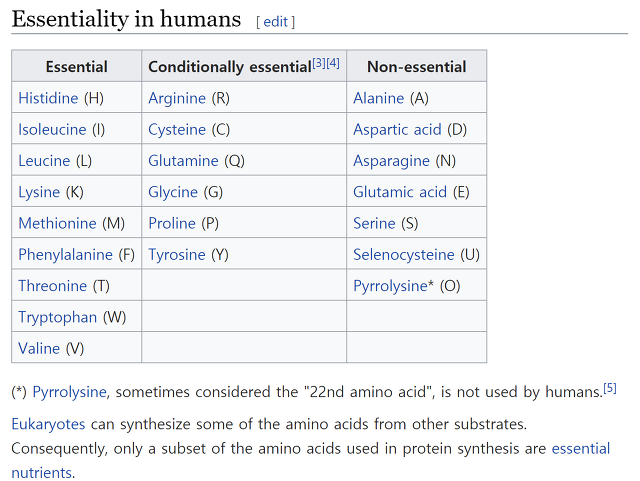The height and width of the screenshot is (481, 640).
Task: Open the Arginine link
Action: 177,98
